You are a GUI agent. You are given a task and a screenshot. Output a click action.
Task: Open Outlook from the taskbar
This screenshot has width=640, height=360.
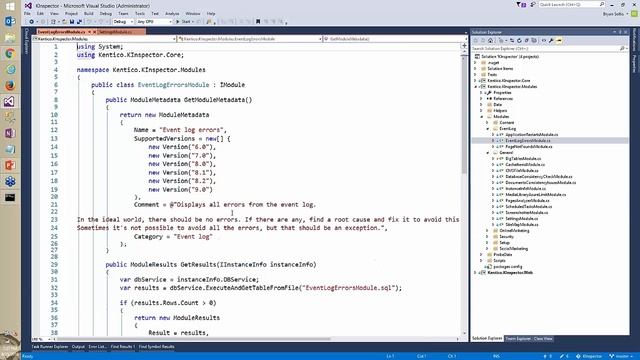(10, 21)
